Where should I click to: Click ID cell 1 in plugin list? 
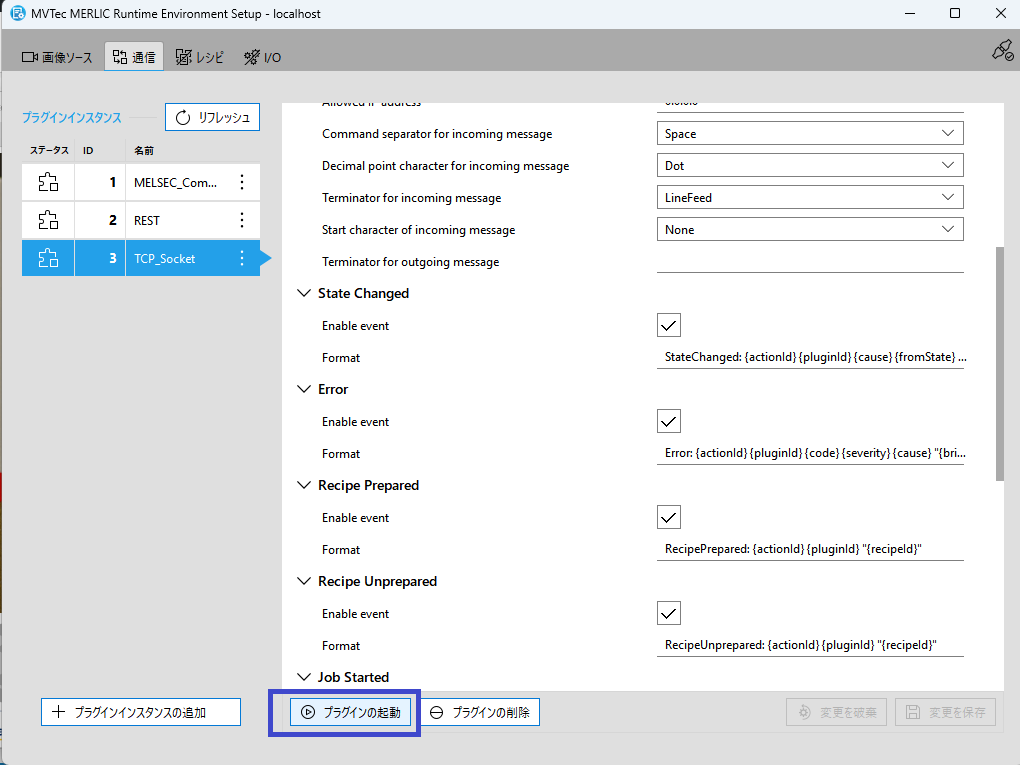(x=100, y=182)
